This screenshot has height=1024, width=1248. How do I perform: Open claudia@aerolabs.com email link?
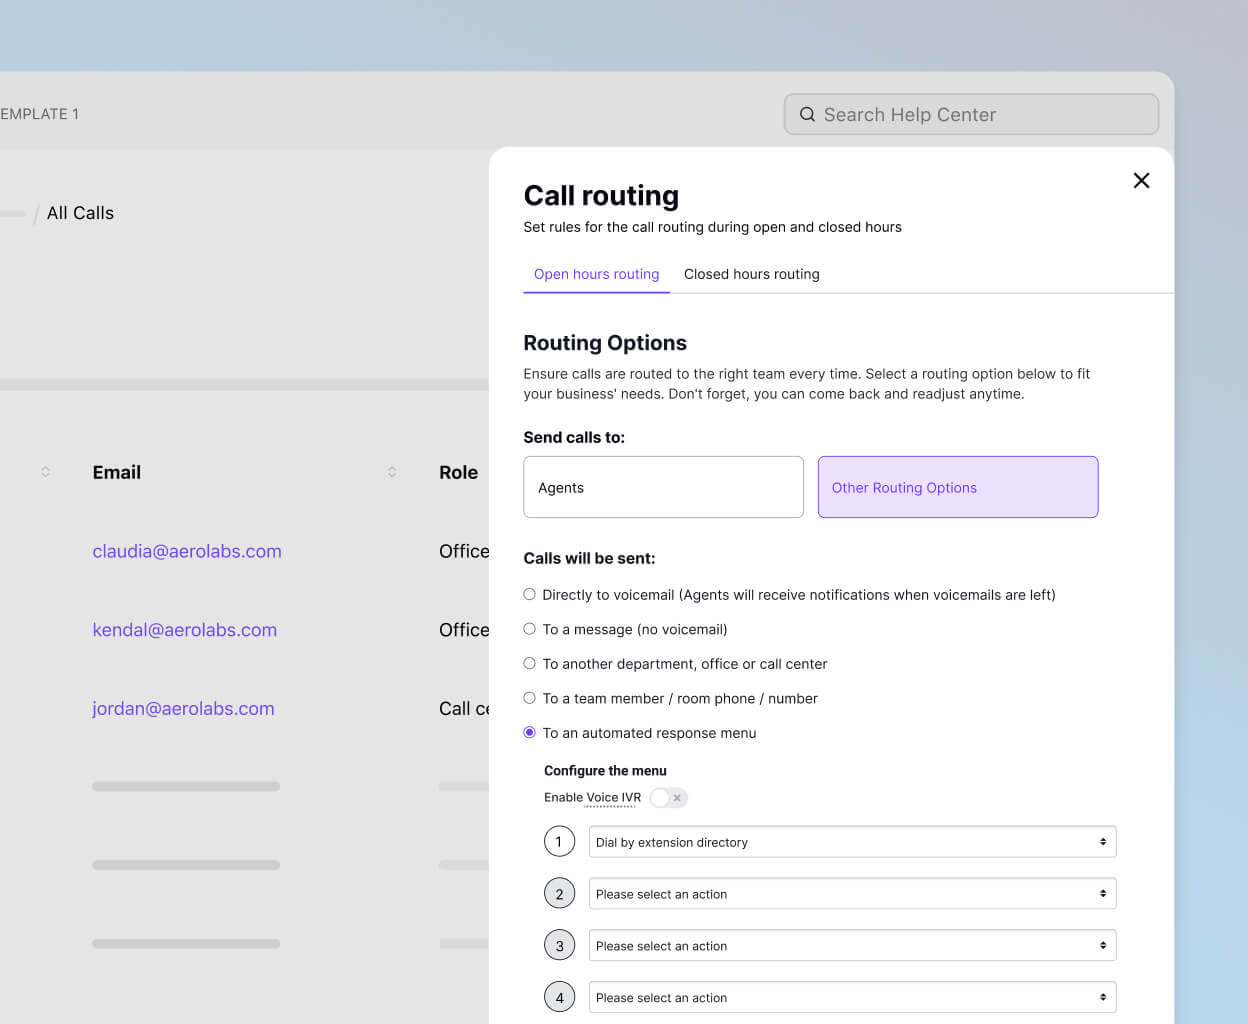point(186,551)
